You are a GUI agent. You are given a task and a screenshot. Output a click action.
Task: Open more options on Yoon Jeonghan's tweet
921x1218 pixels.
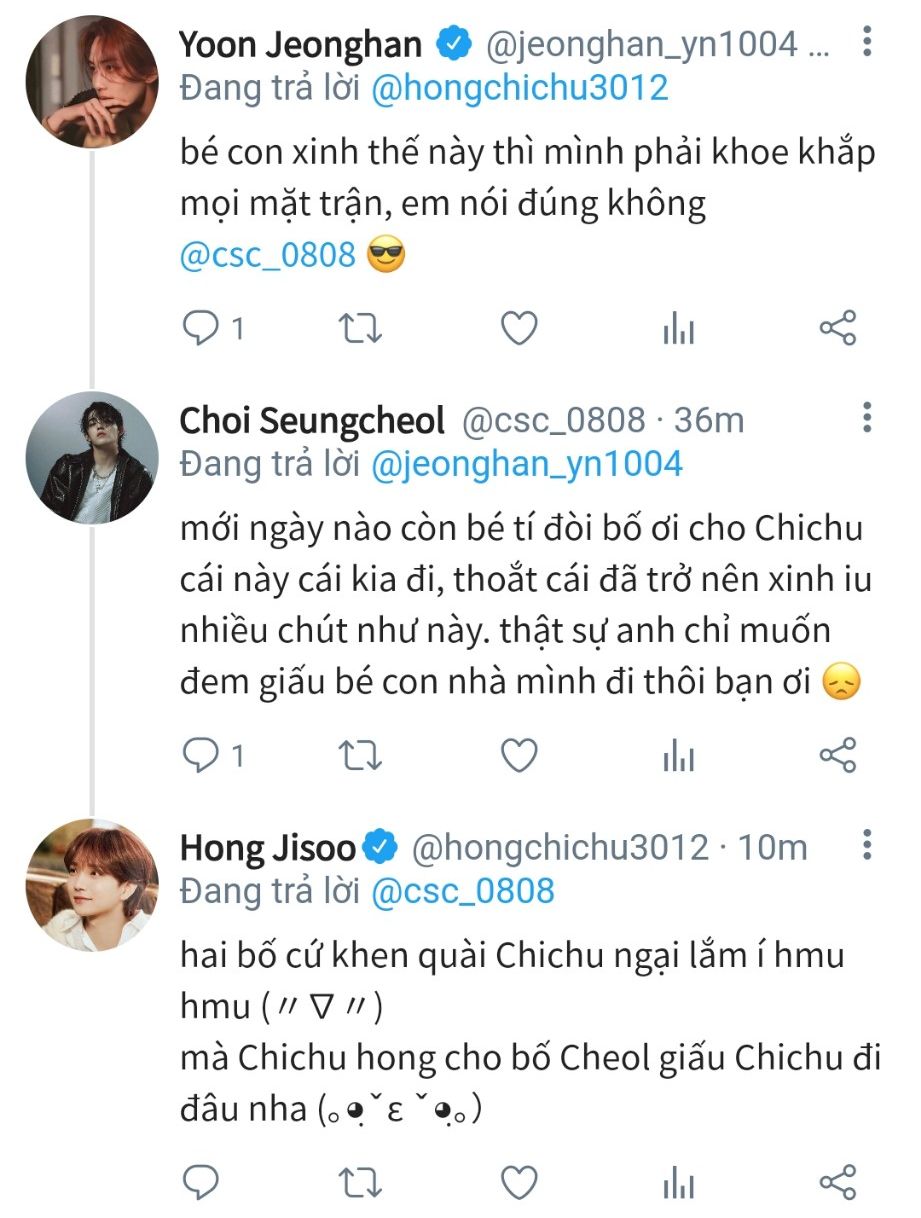867,42
